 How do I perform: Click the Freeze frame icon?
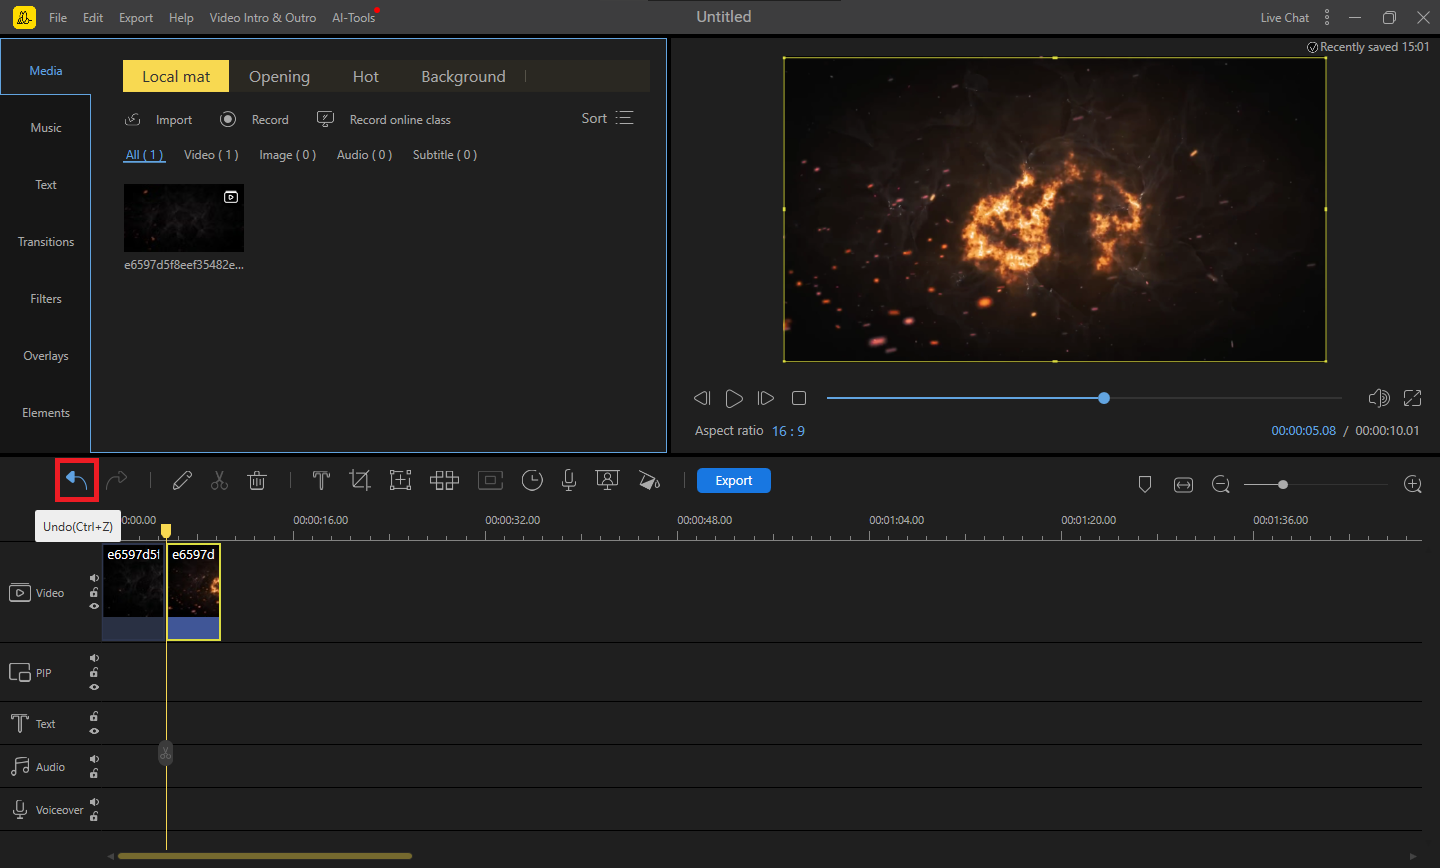pos(490,481)
